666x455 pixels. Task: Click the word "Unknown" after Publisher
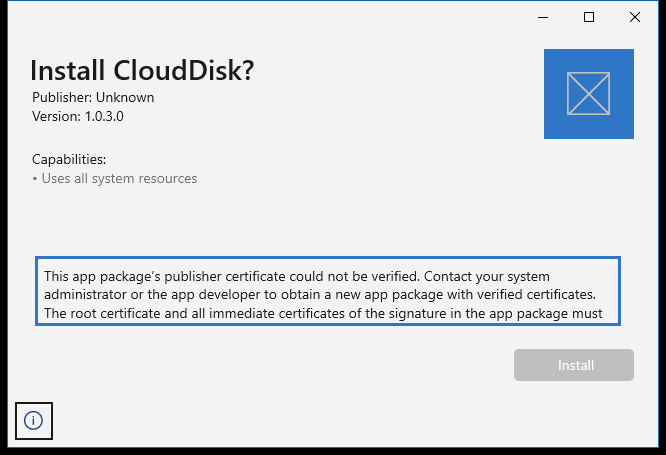tap(126, 98)
